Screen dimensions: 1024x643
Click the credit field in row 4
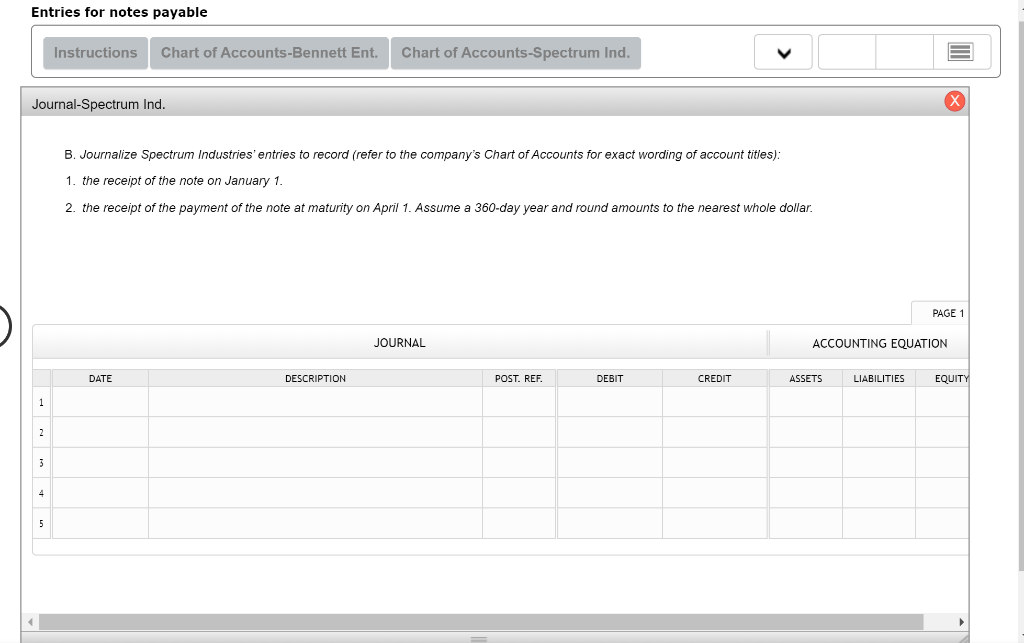pyautogui.click(x=714, y=493)
